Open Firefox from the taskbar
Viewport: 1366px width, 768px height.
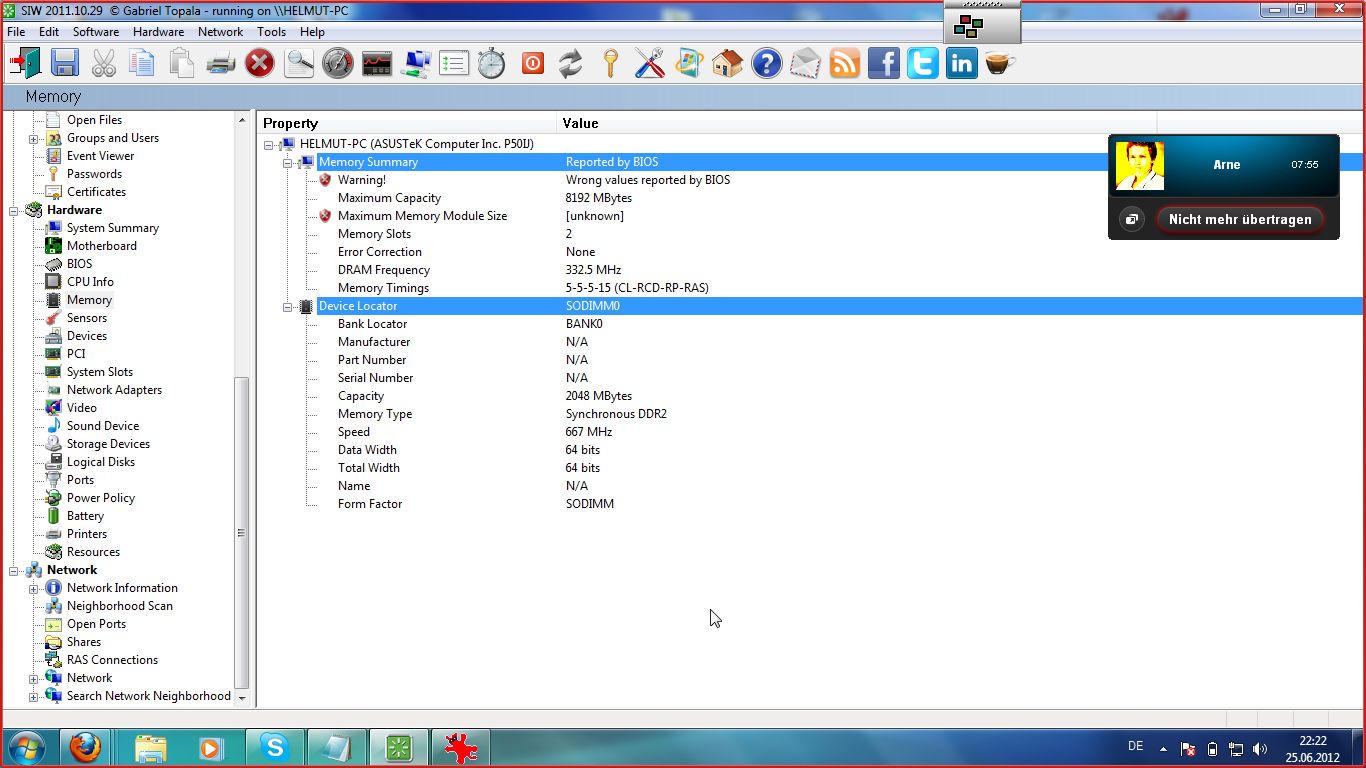(85, 747)
